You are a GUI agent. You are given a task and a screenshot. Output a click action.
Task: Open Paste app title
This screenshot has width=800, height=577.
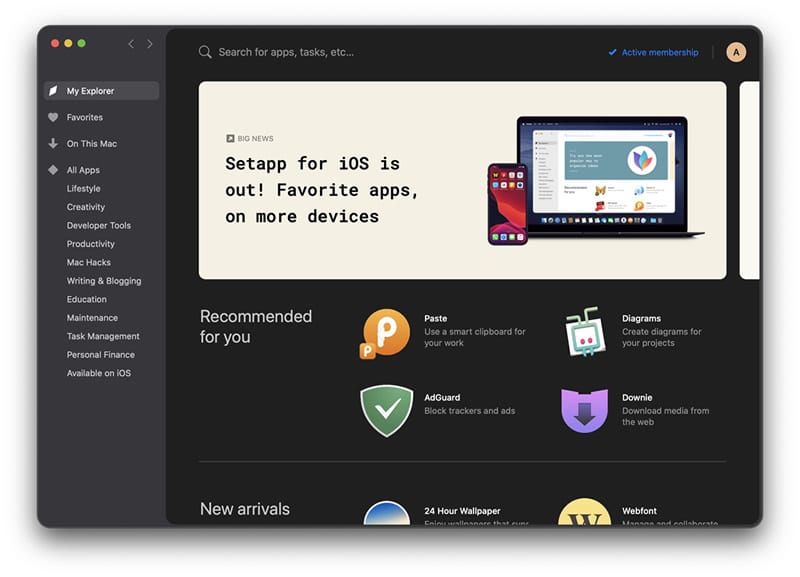(435, 318)
